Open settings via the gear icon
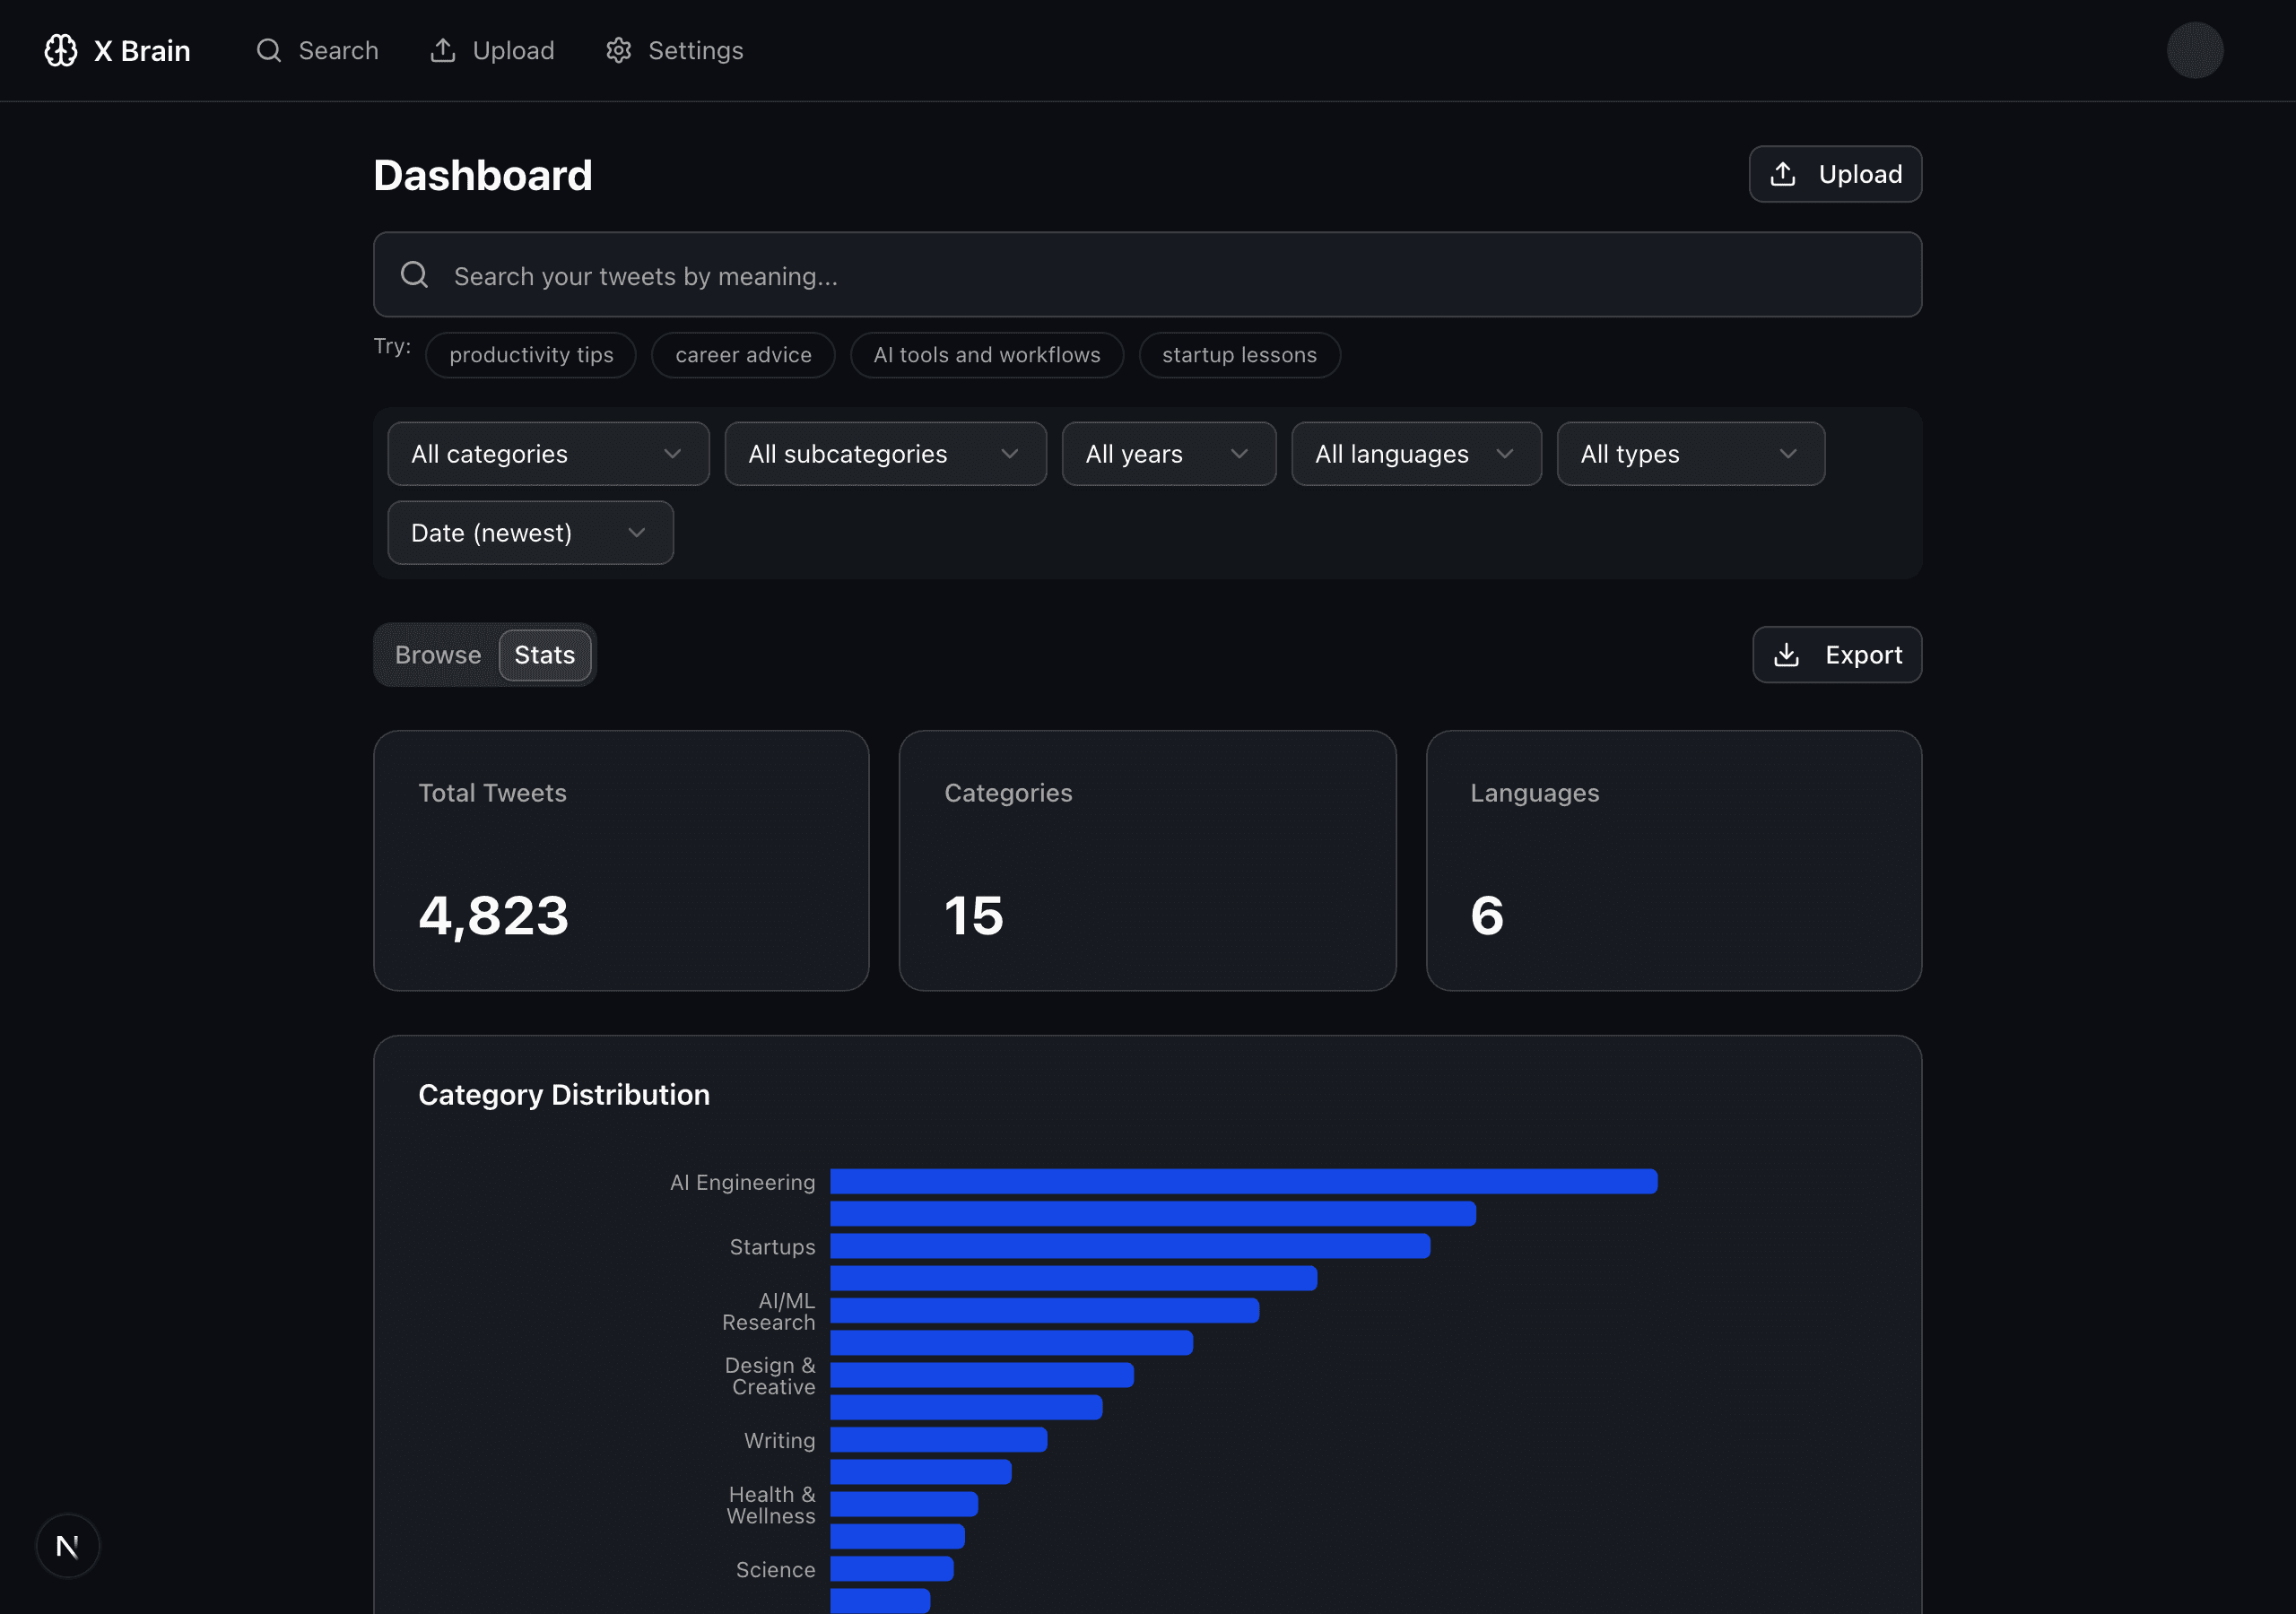2296x1614 pixels. (x=618, y=50)
